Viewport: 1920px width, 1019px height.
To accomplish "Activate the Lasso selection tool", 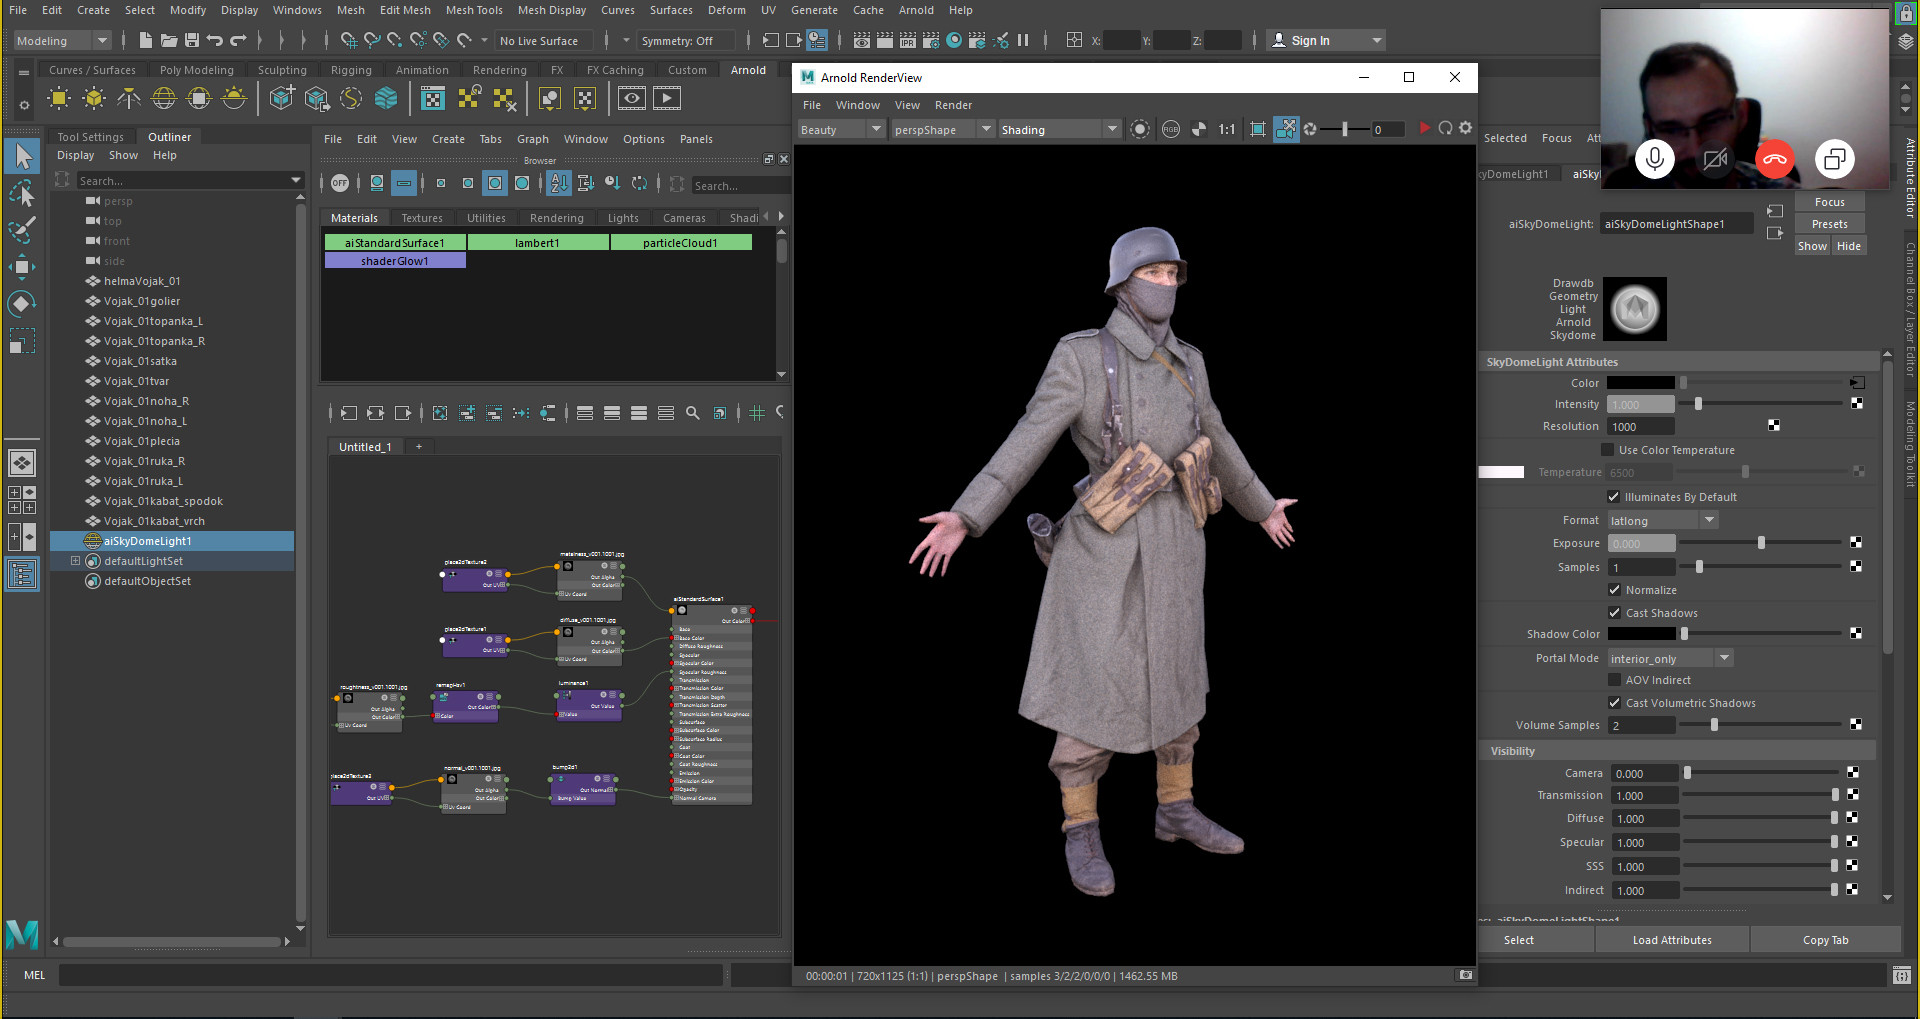I will [x=22, y=193].
